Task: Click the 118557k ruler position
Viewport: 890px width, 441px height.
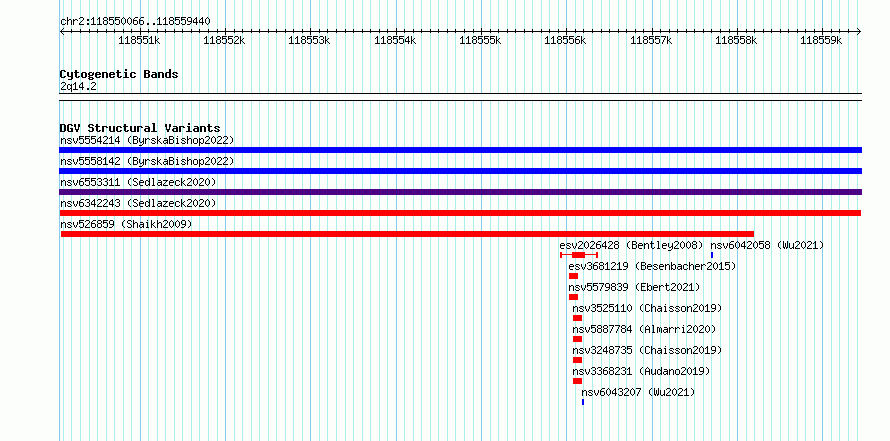Action: 652,40
